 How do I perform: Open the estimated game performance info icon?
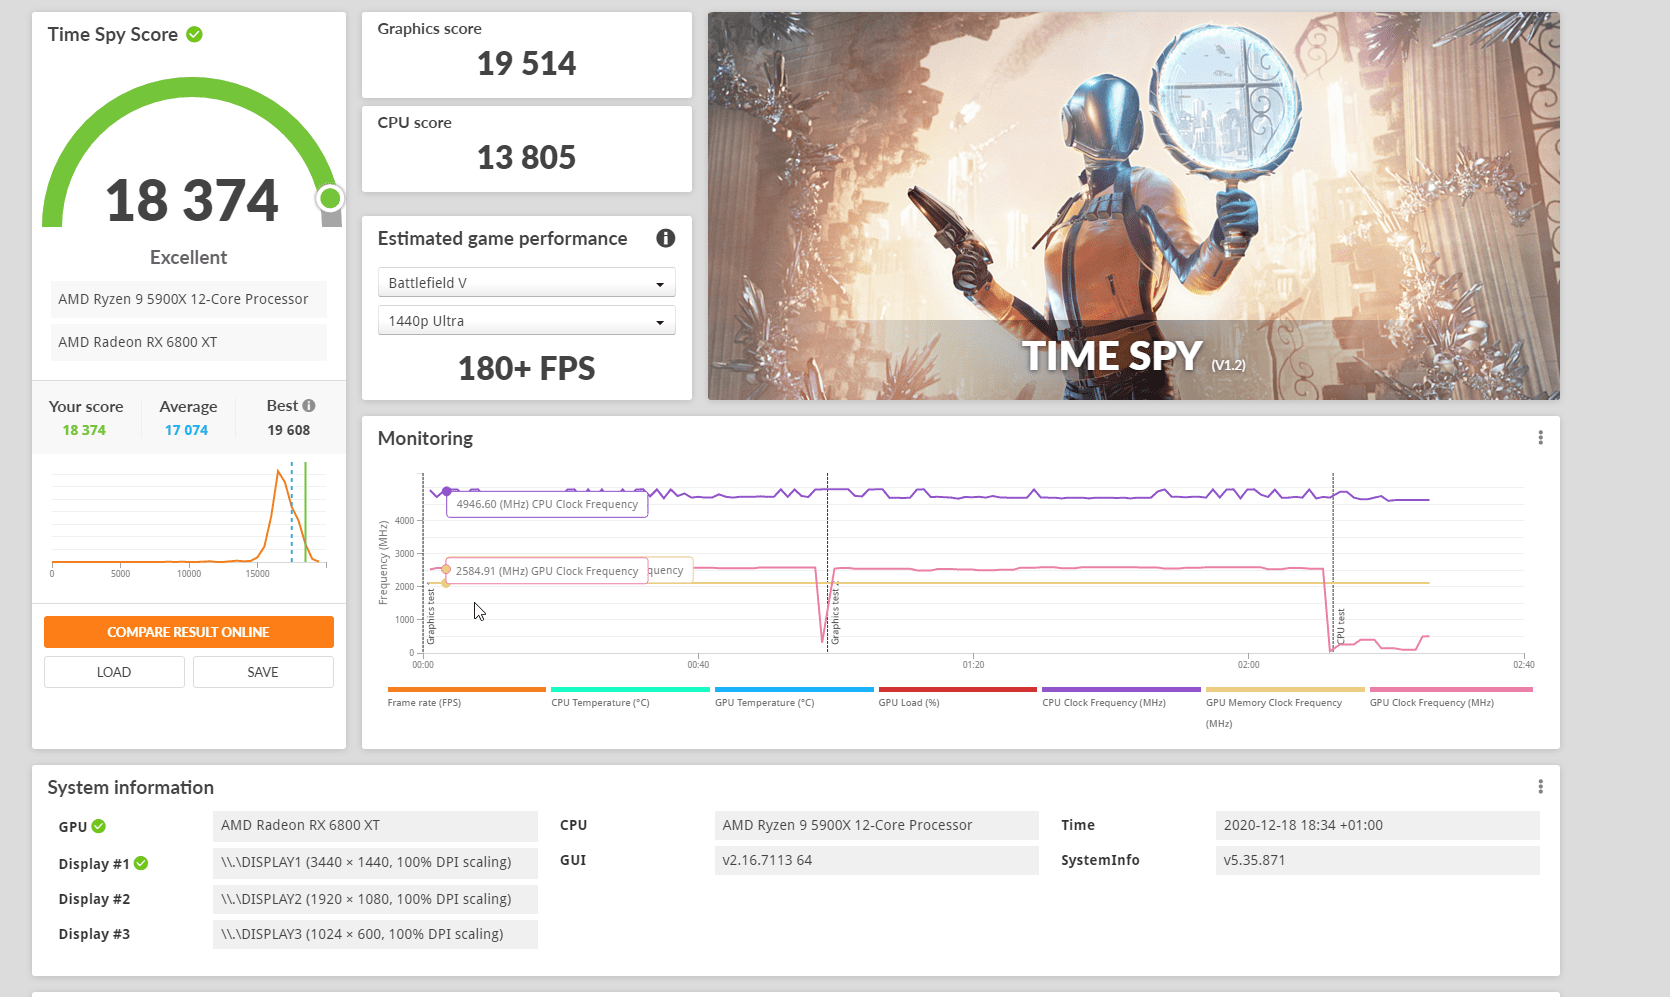(665, 238)
